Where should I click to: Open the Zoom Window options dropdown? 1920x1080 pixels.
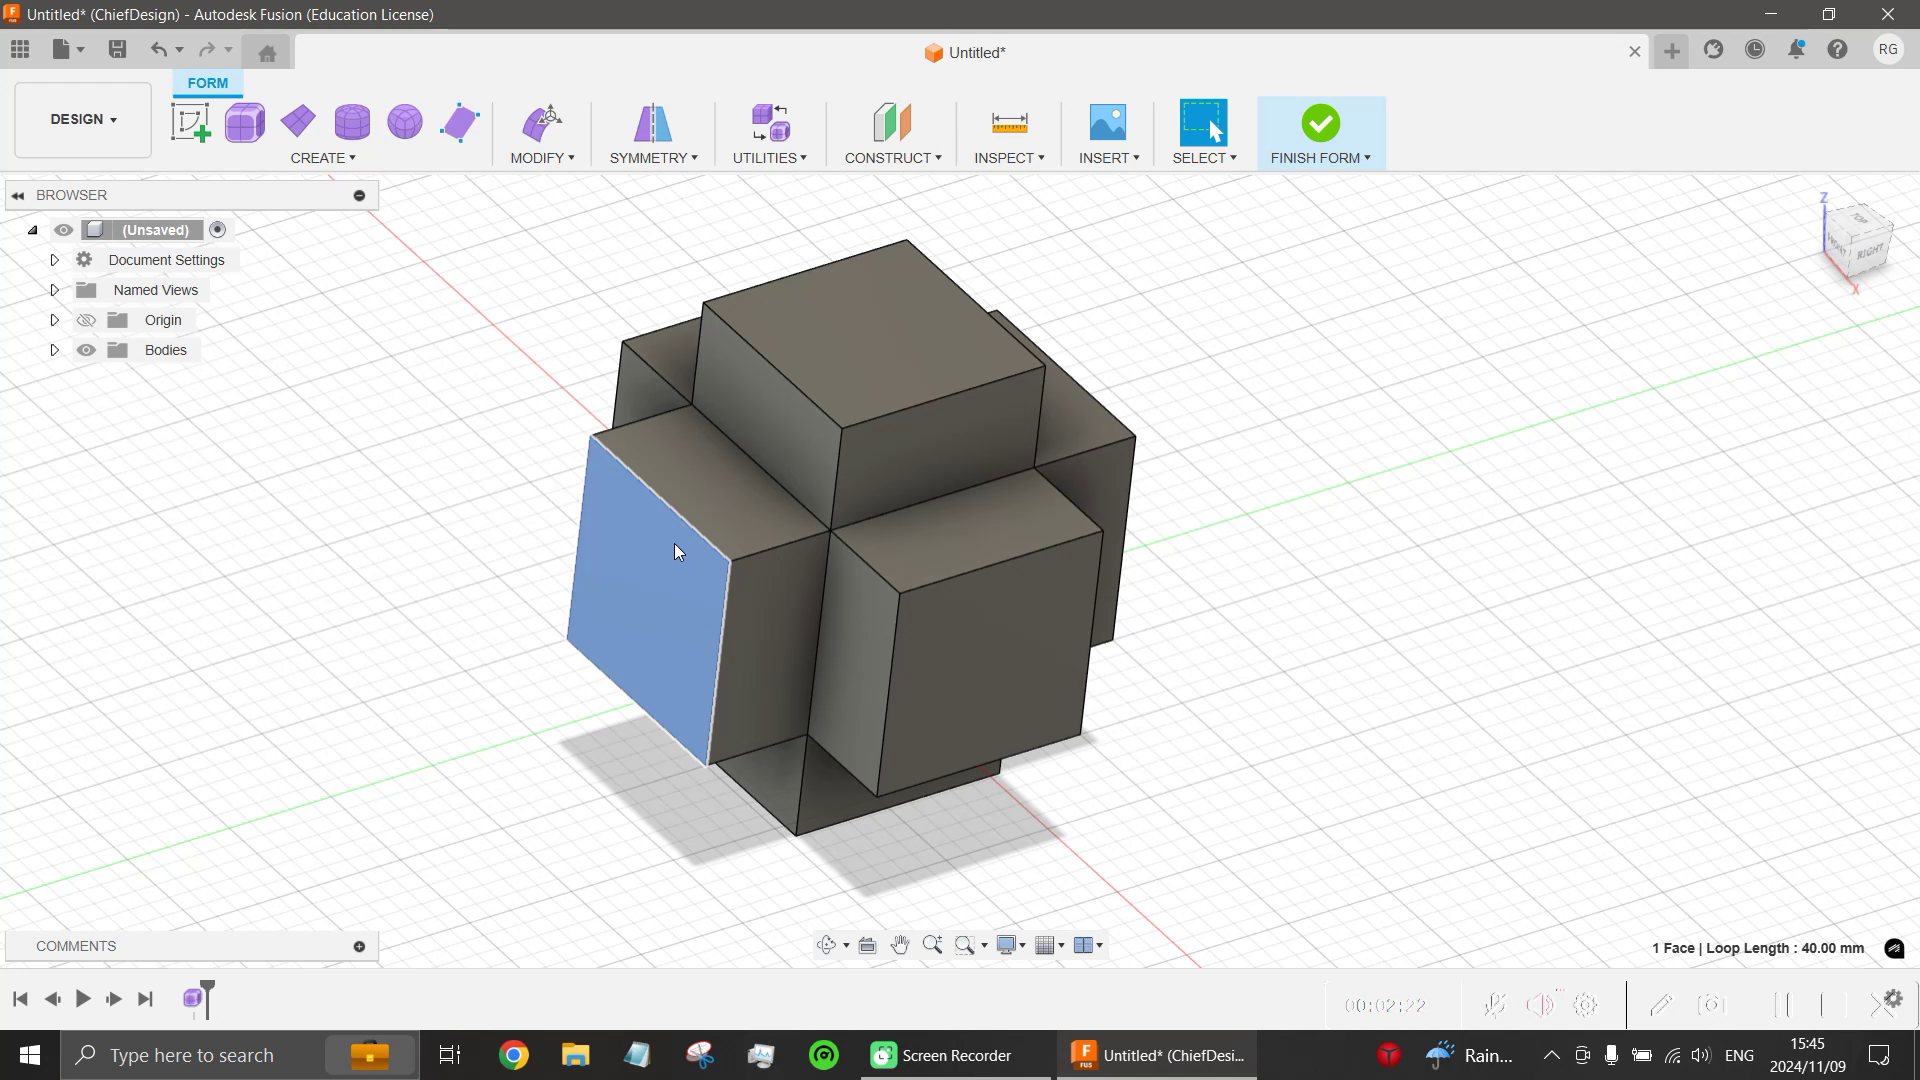click(x=985, y=945)
